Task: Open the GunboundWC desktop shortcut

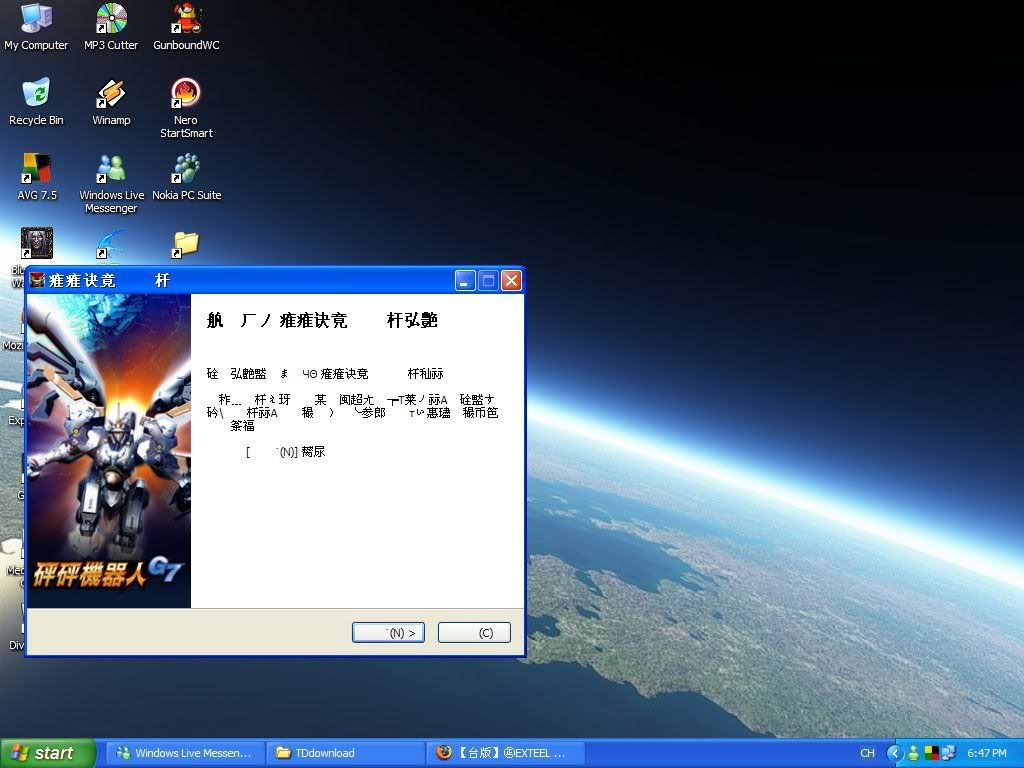Action: coord(186,20)
